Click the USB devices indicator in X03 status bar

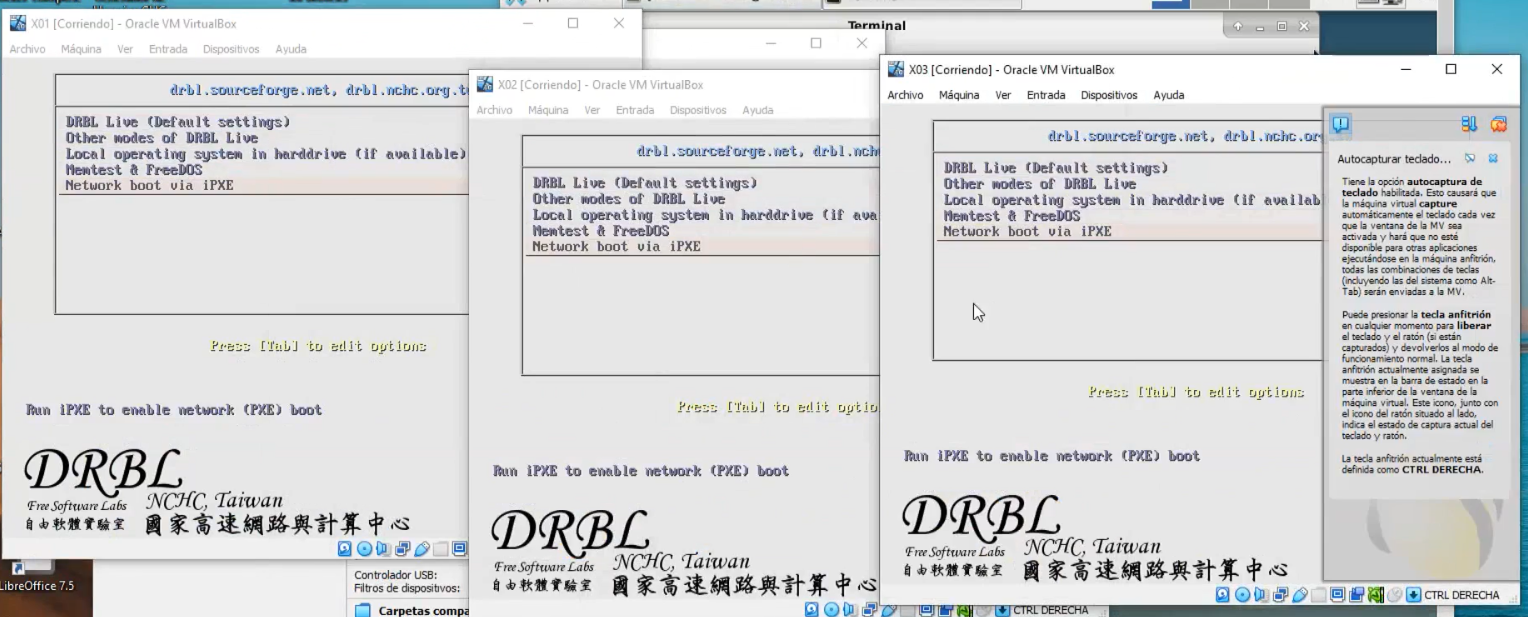point(1299,595)
